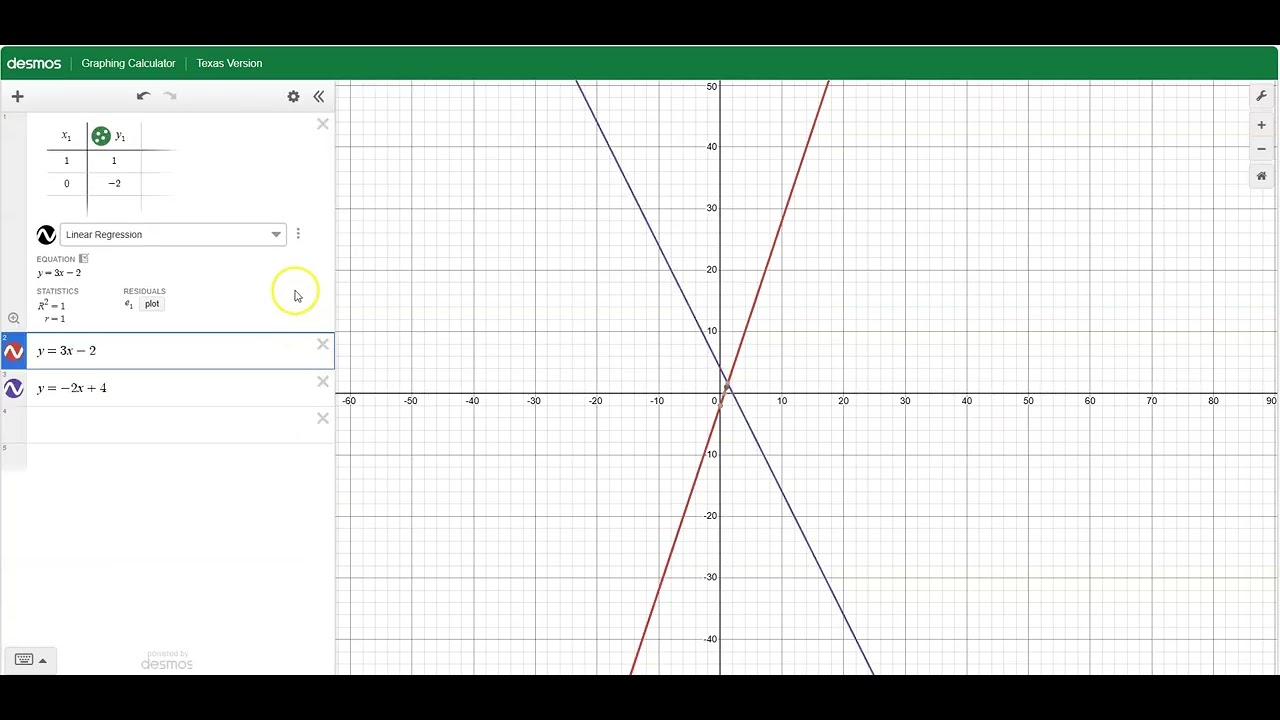Plot the e1 residuals
The height and width of the screenshot is (720, 1280).
152,304
